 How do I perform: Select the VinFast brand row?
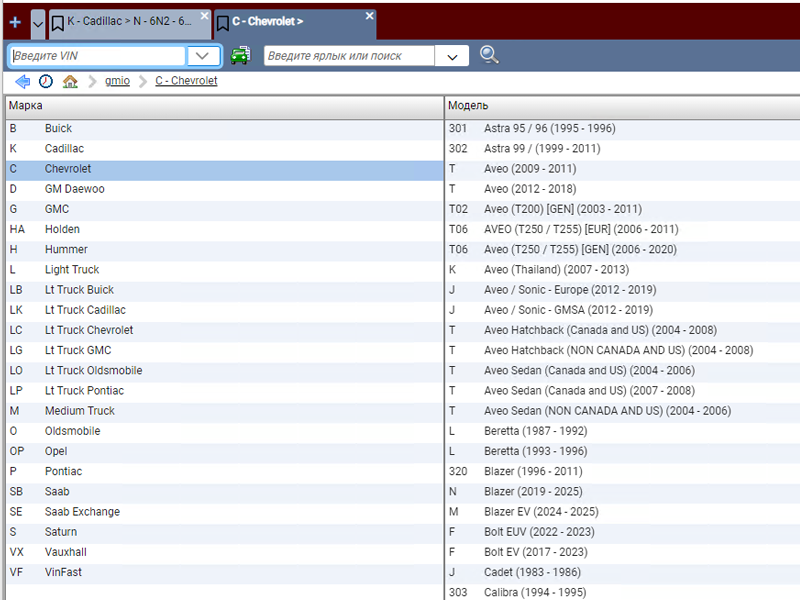pyautogui.click(x=224, y=572)
